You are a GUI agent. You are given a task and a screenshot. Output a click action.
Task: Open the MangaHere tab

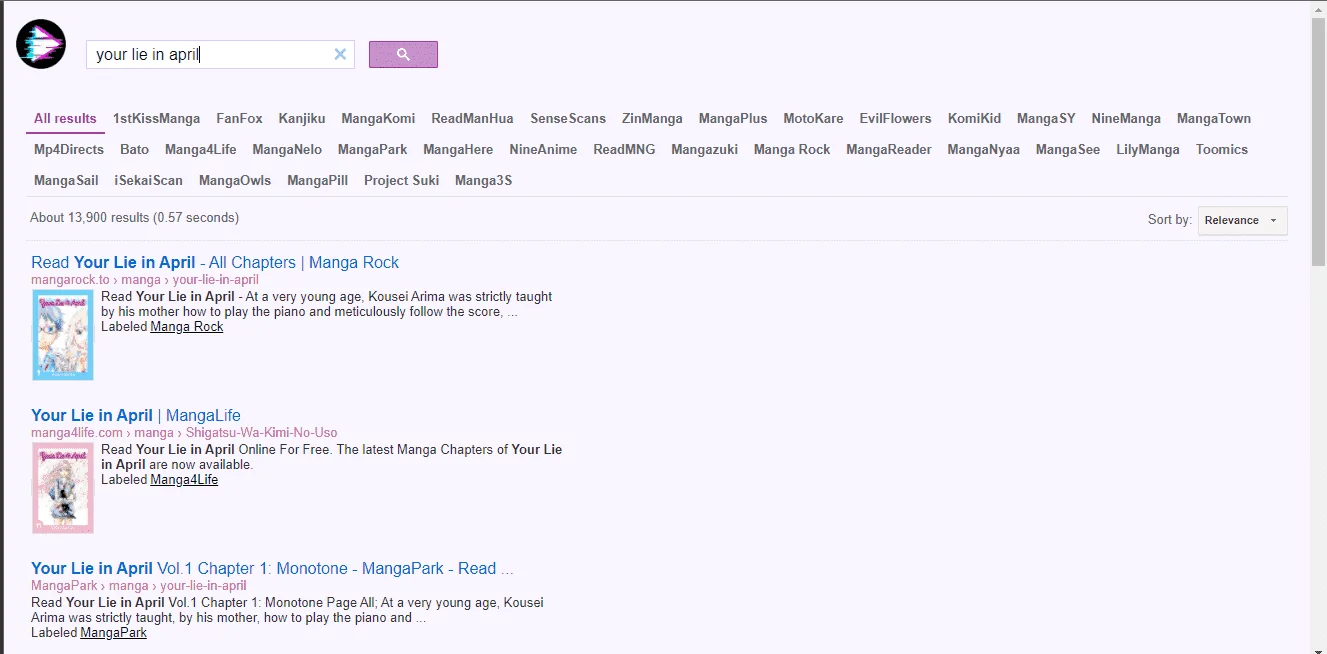tap(458, 149)
